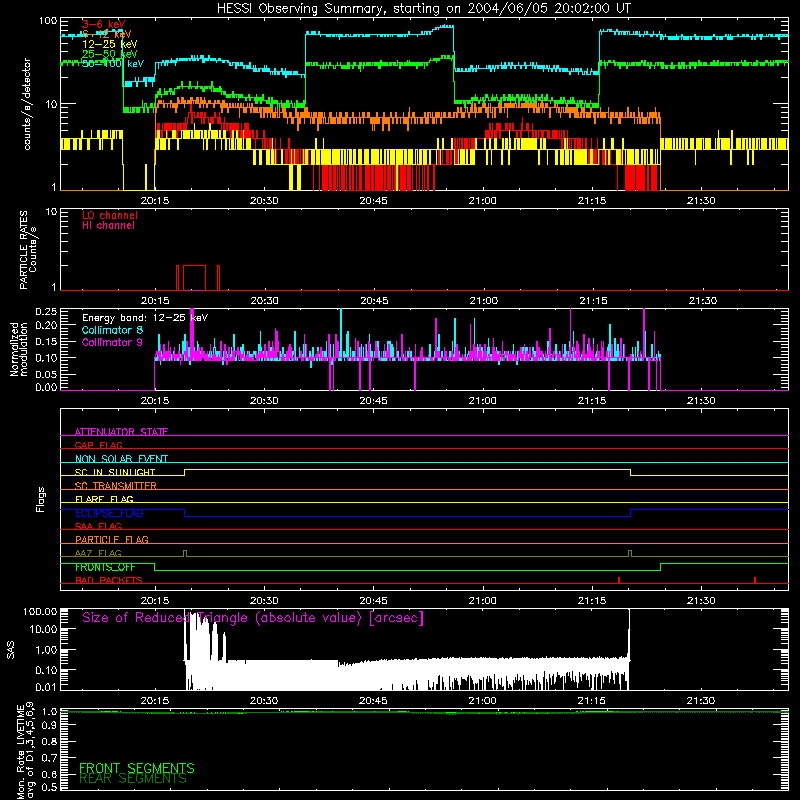The image size is (800, 800).
Task: Click the 50-100 keV cyan legend label
Action: click(x=112, y=64)
